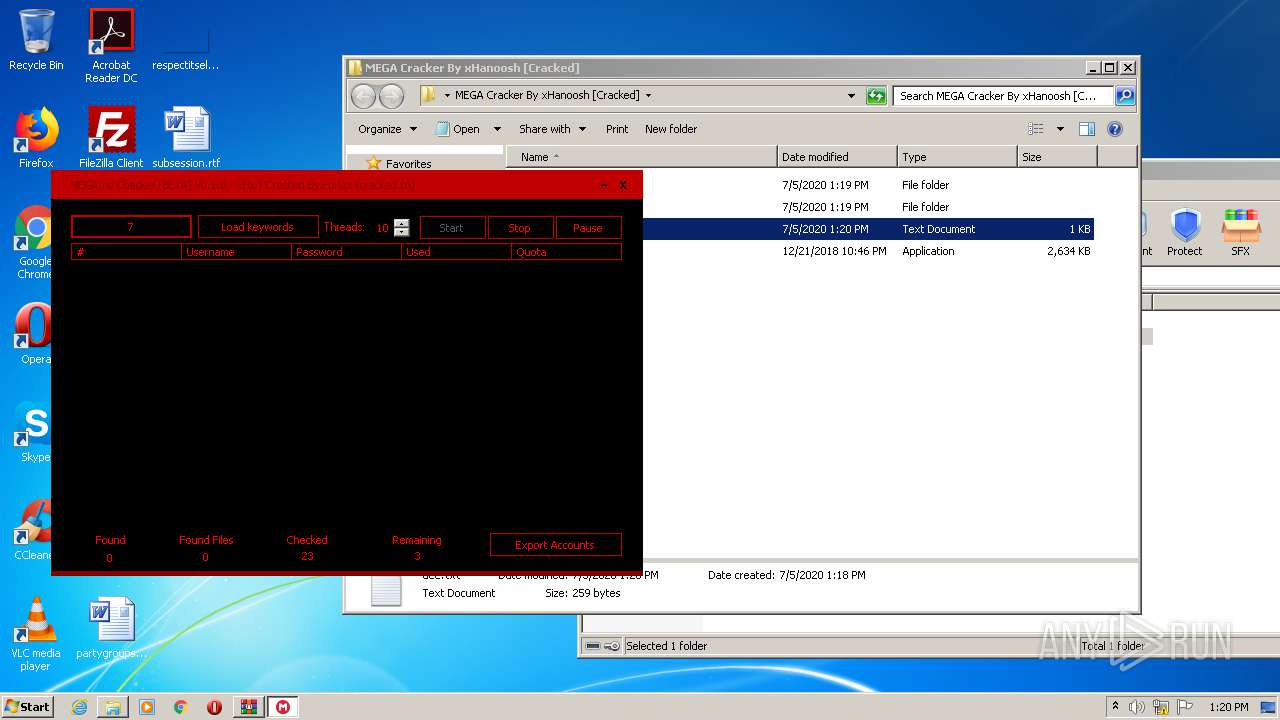Click the Protect icon in WinRAR window
The image size is (1280, 720).
tap(1185, 233)
